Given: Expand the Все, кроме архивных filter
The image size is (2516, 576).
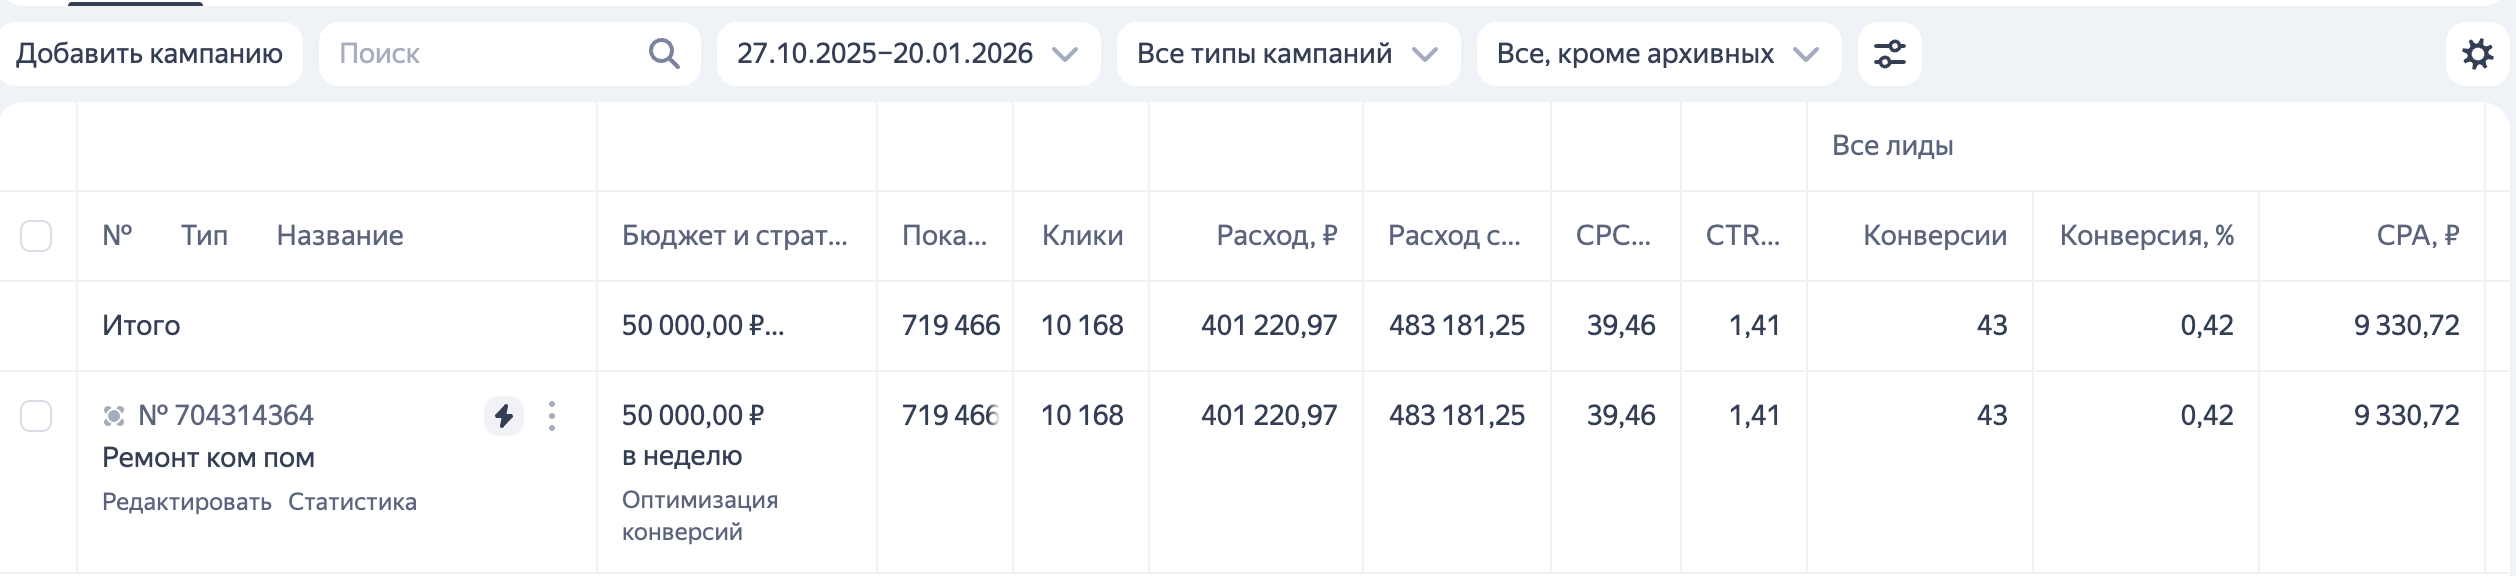Looking at the screenshot, I should [x=1656, y=54].
